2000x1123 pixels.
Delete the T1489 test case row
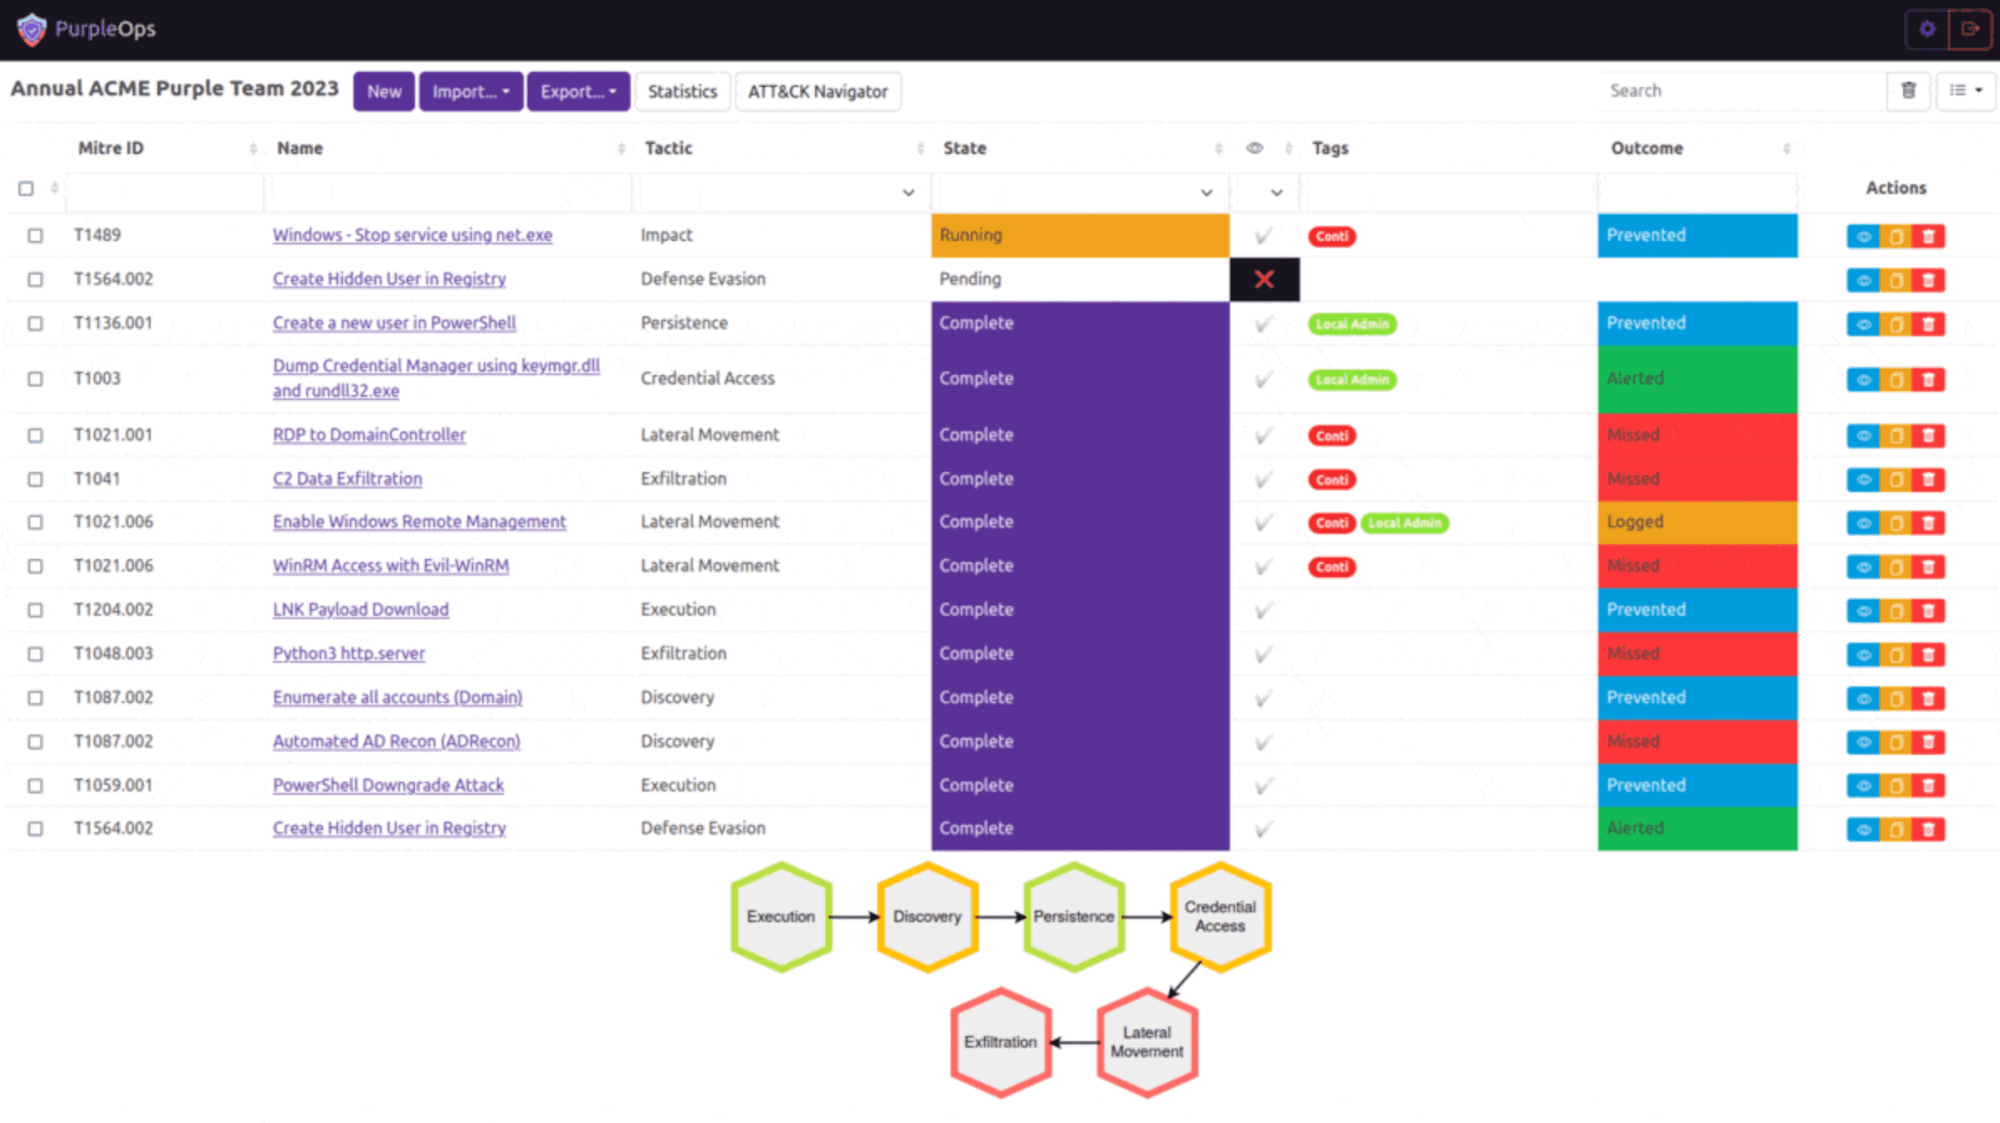[1929, 237]
